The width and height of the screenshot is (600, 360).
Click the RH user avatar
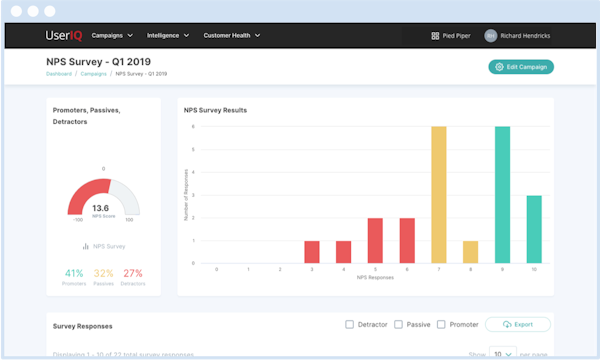point(491,36)
